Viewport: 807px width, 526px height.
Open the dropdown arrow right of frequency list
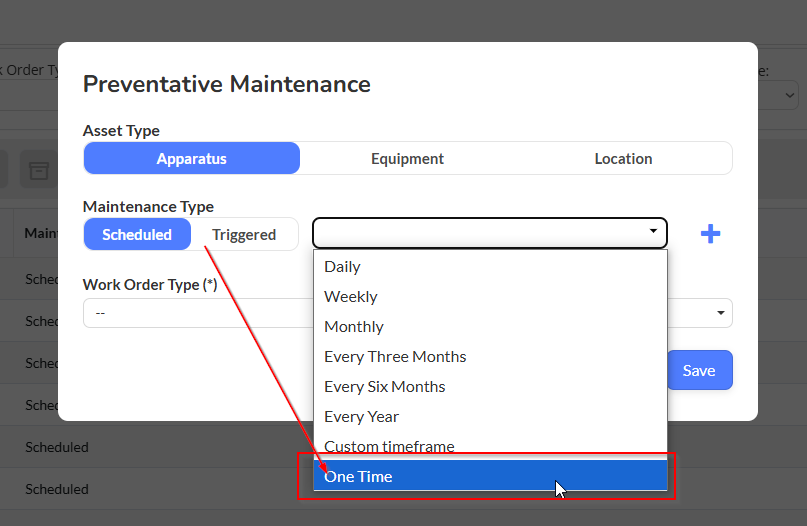point(721,313)
